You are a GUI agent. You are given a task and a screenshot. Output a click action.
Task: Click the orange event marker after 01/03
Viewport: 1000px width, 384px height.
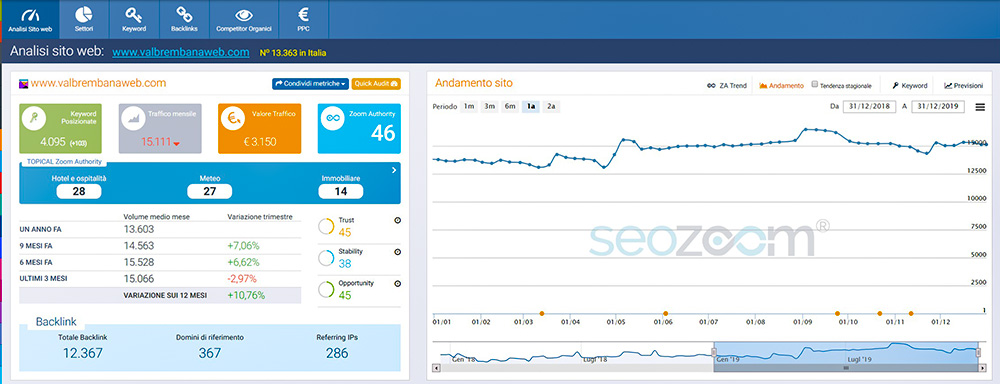click(x=541, y=313)
